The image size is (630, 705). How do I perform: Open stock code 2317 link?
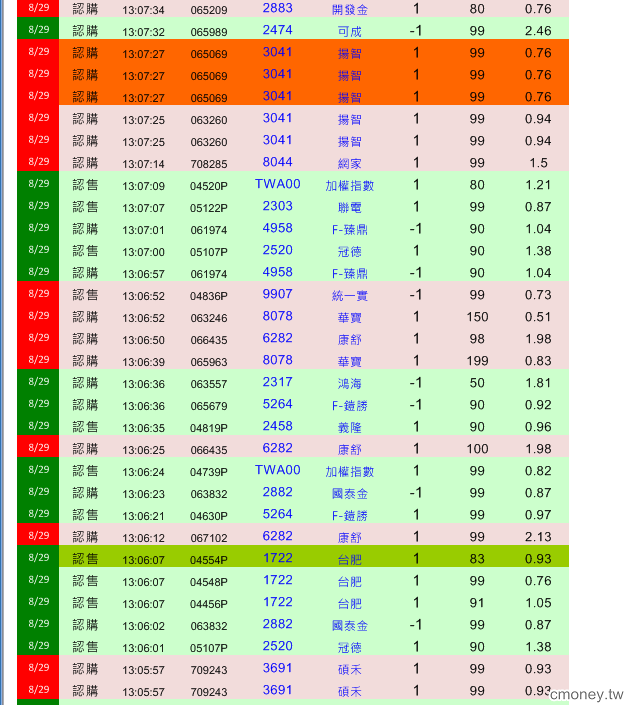click(x=277, y=383)
